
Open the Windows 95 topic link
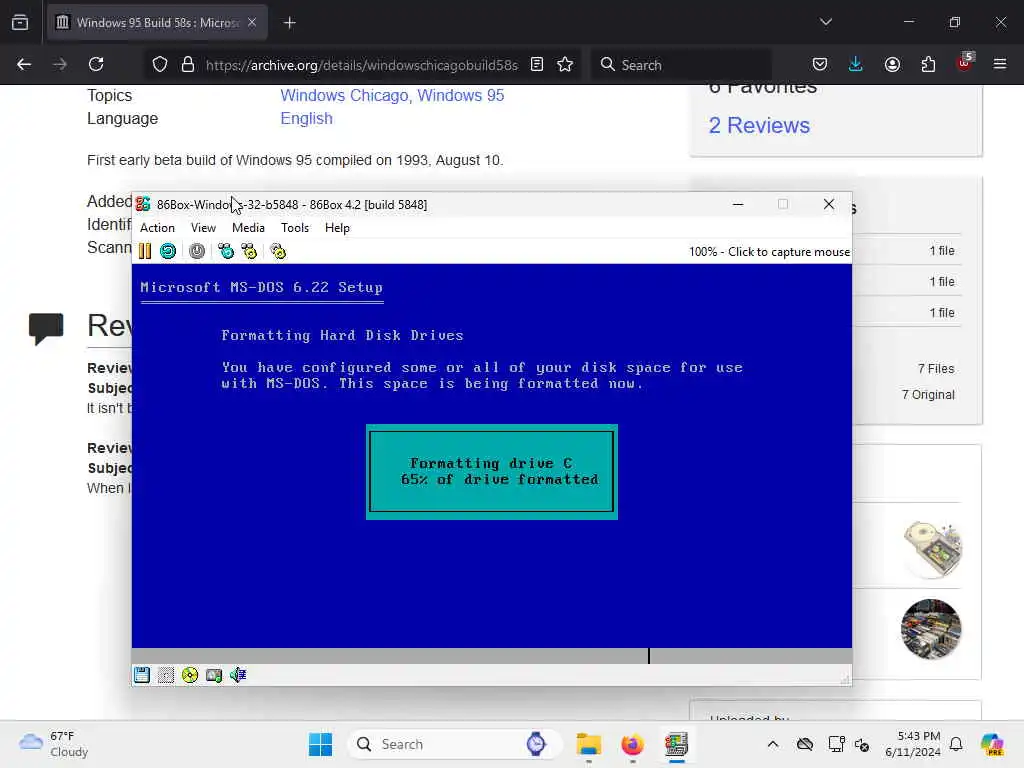[x=460, y=95]
